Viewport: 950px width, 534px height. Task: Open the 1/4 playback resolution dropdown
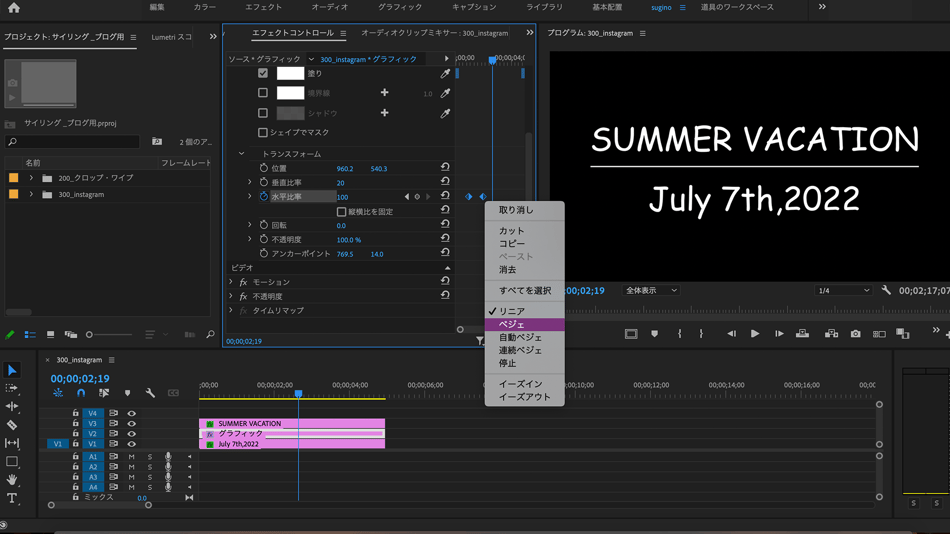point(843,290)
